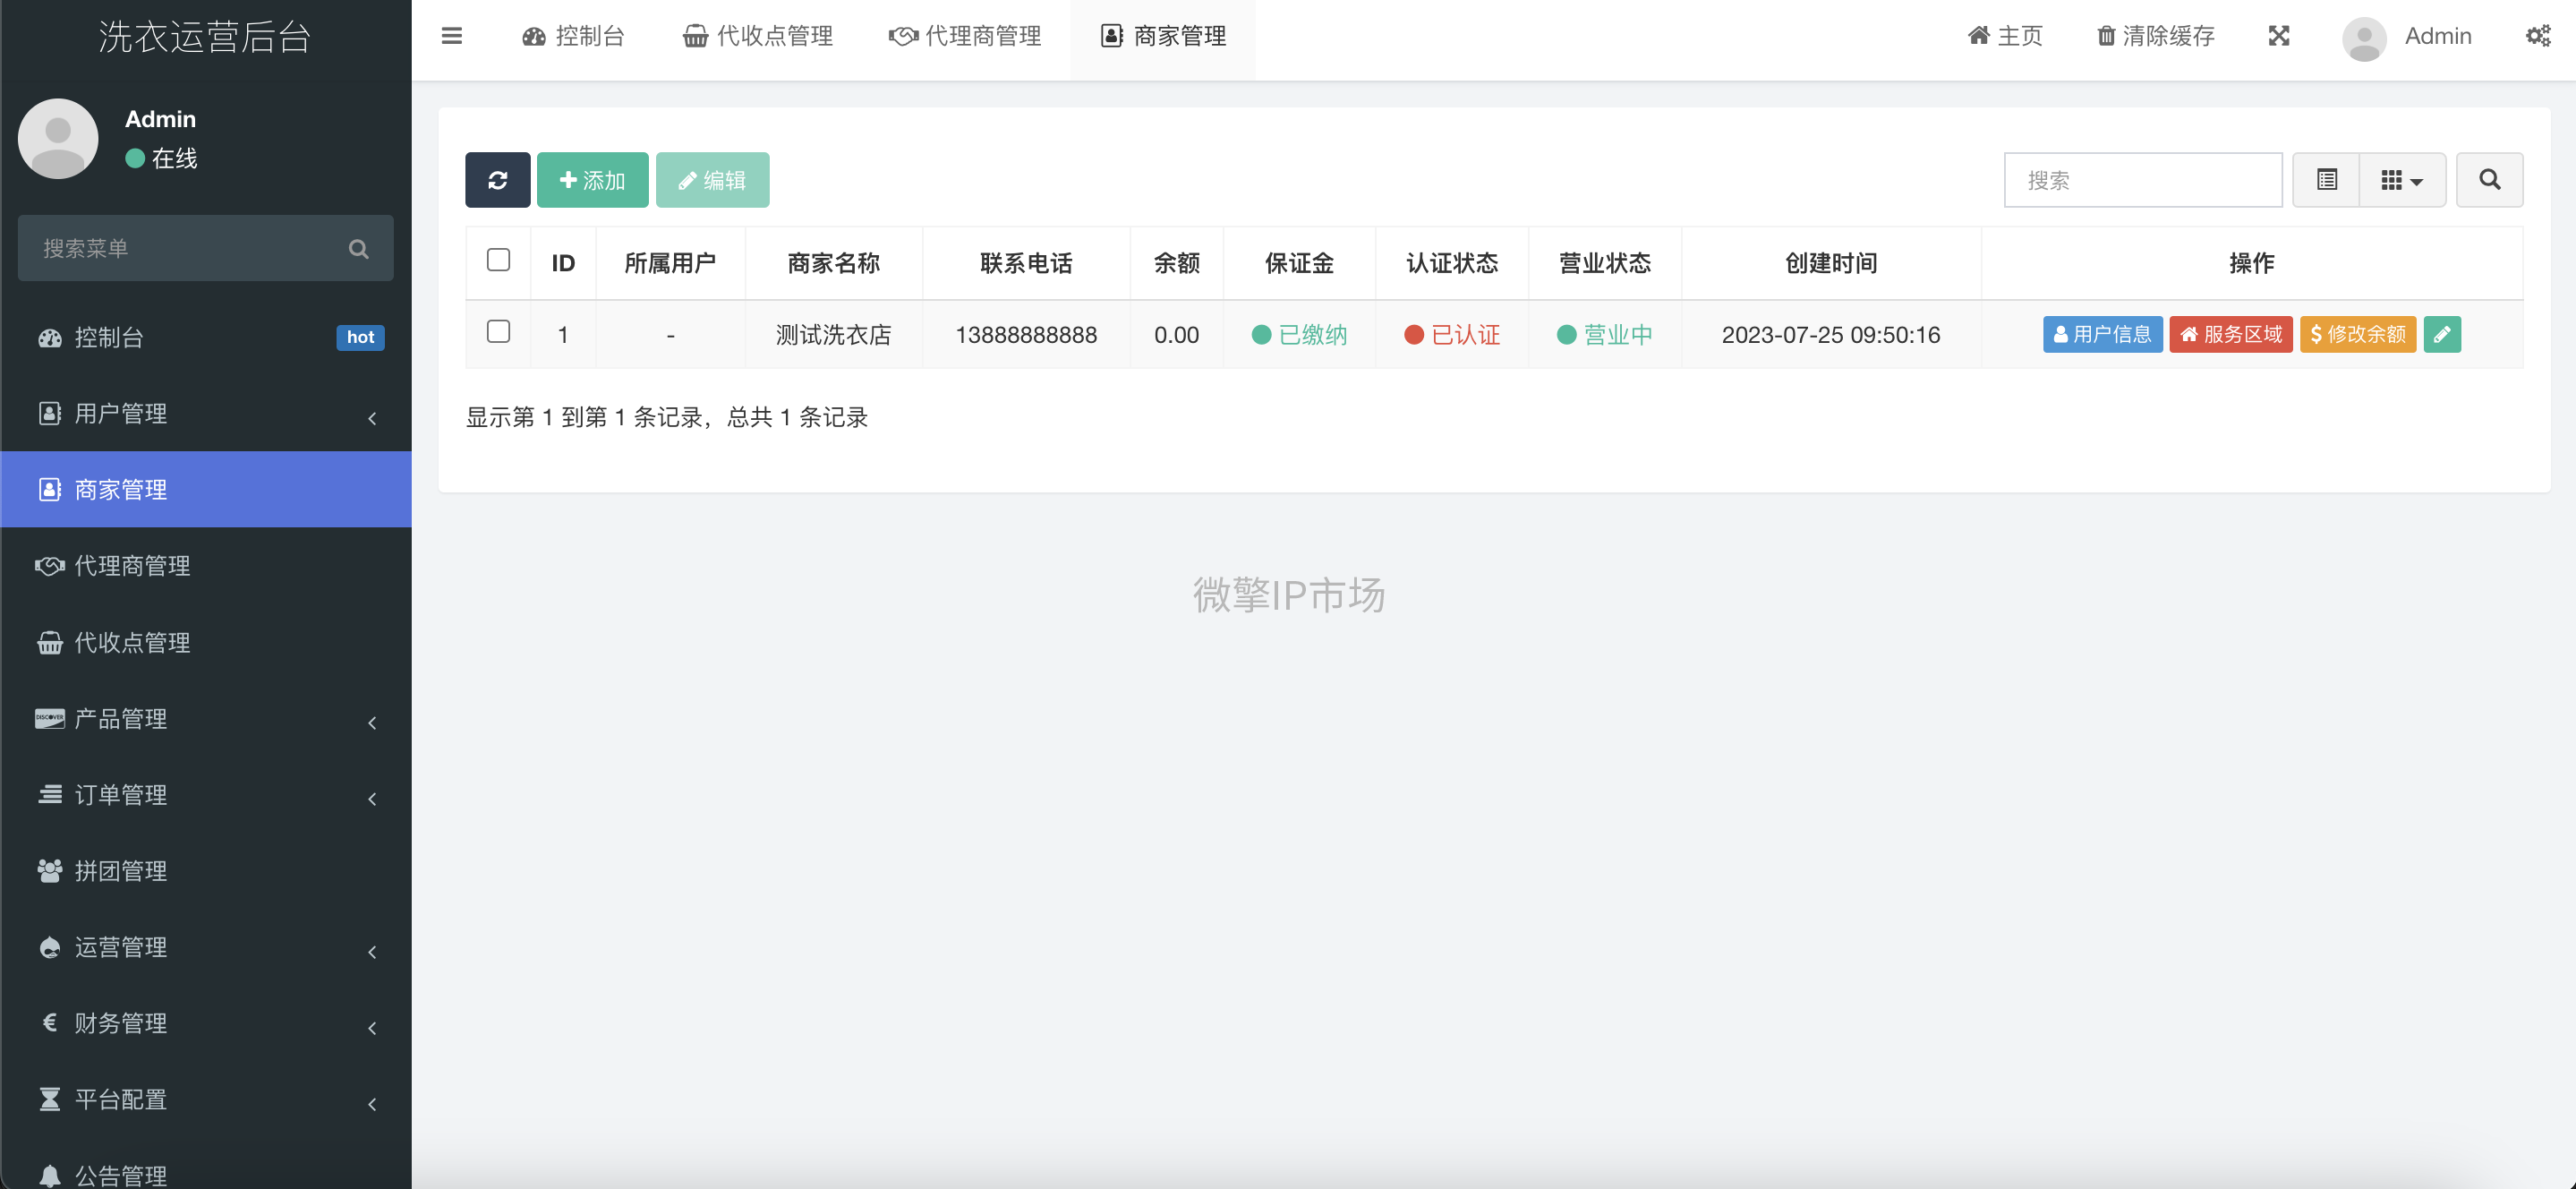The width and height of the screenshot is (2576, 1189).
Task: Click the group icon beside 拼团管理
Action: point(50,870)
